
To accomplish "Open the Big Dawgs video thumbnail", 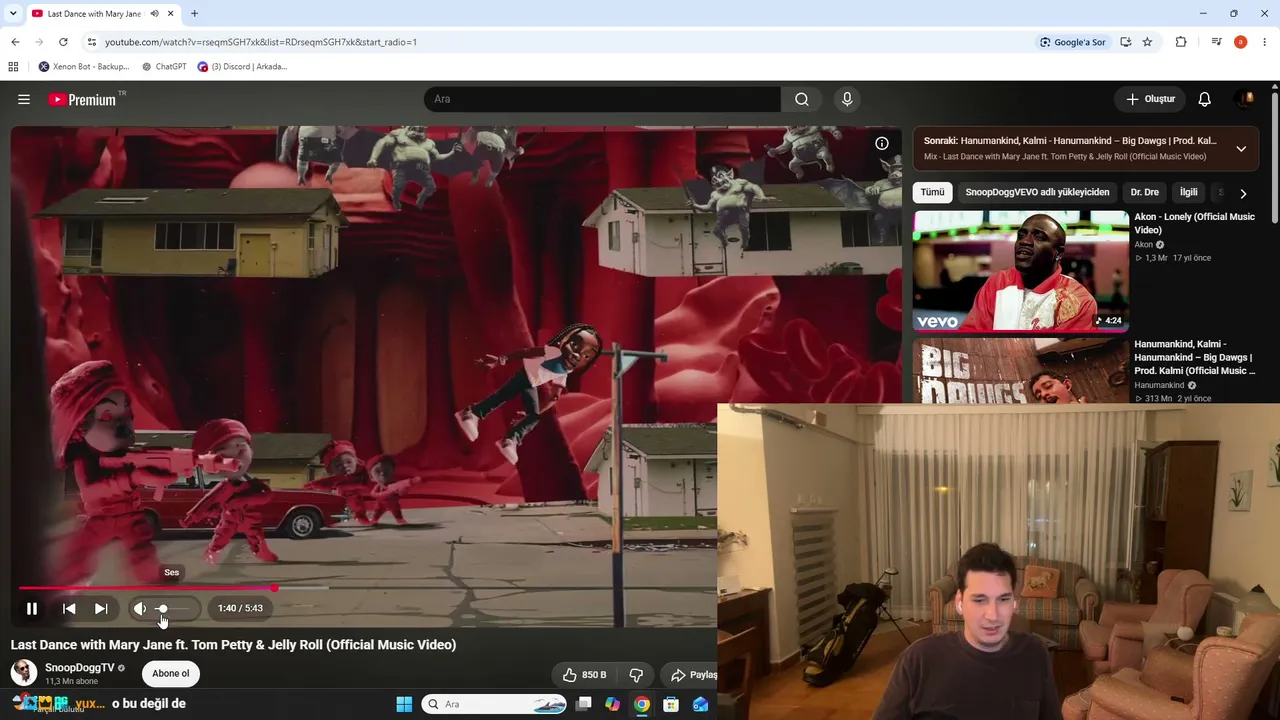I will 1021,372.
